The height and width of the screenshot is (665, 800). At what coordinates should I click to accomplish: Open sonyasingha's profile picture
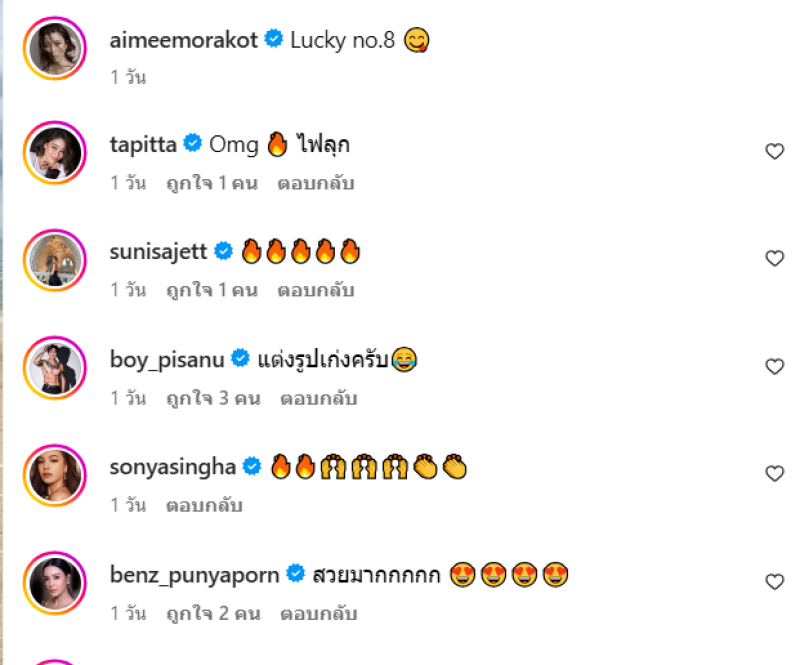coord(54,475)
